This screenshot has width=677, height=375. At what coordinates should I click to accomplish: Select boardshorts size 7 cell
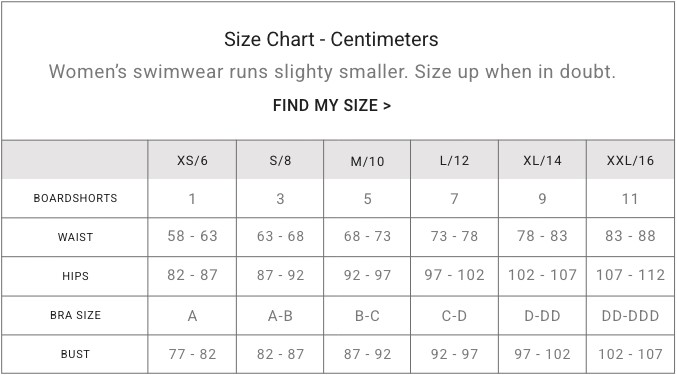454,199
